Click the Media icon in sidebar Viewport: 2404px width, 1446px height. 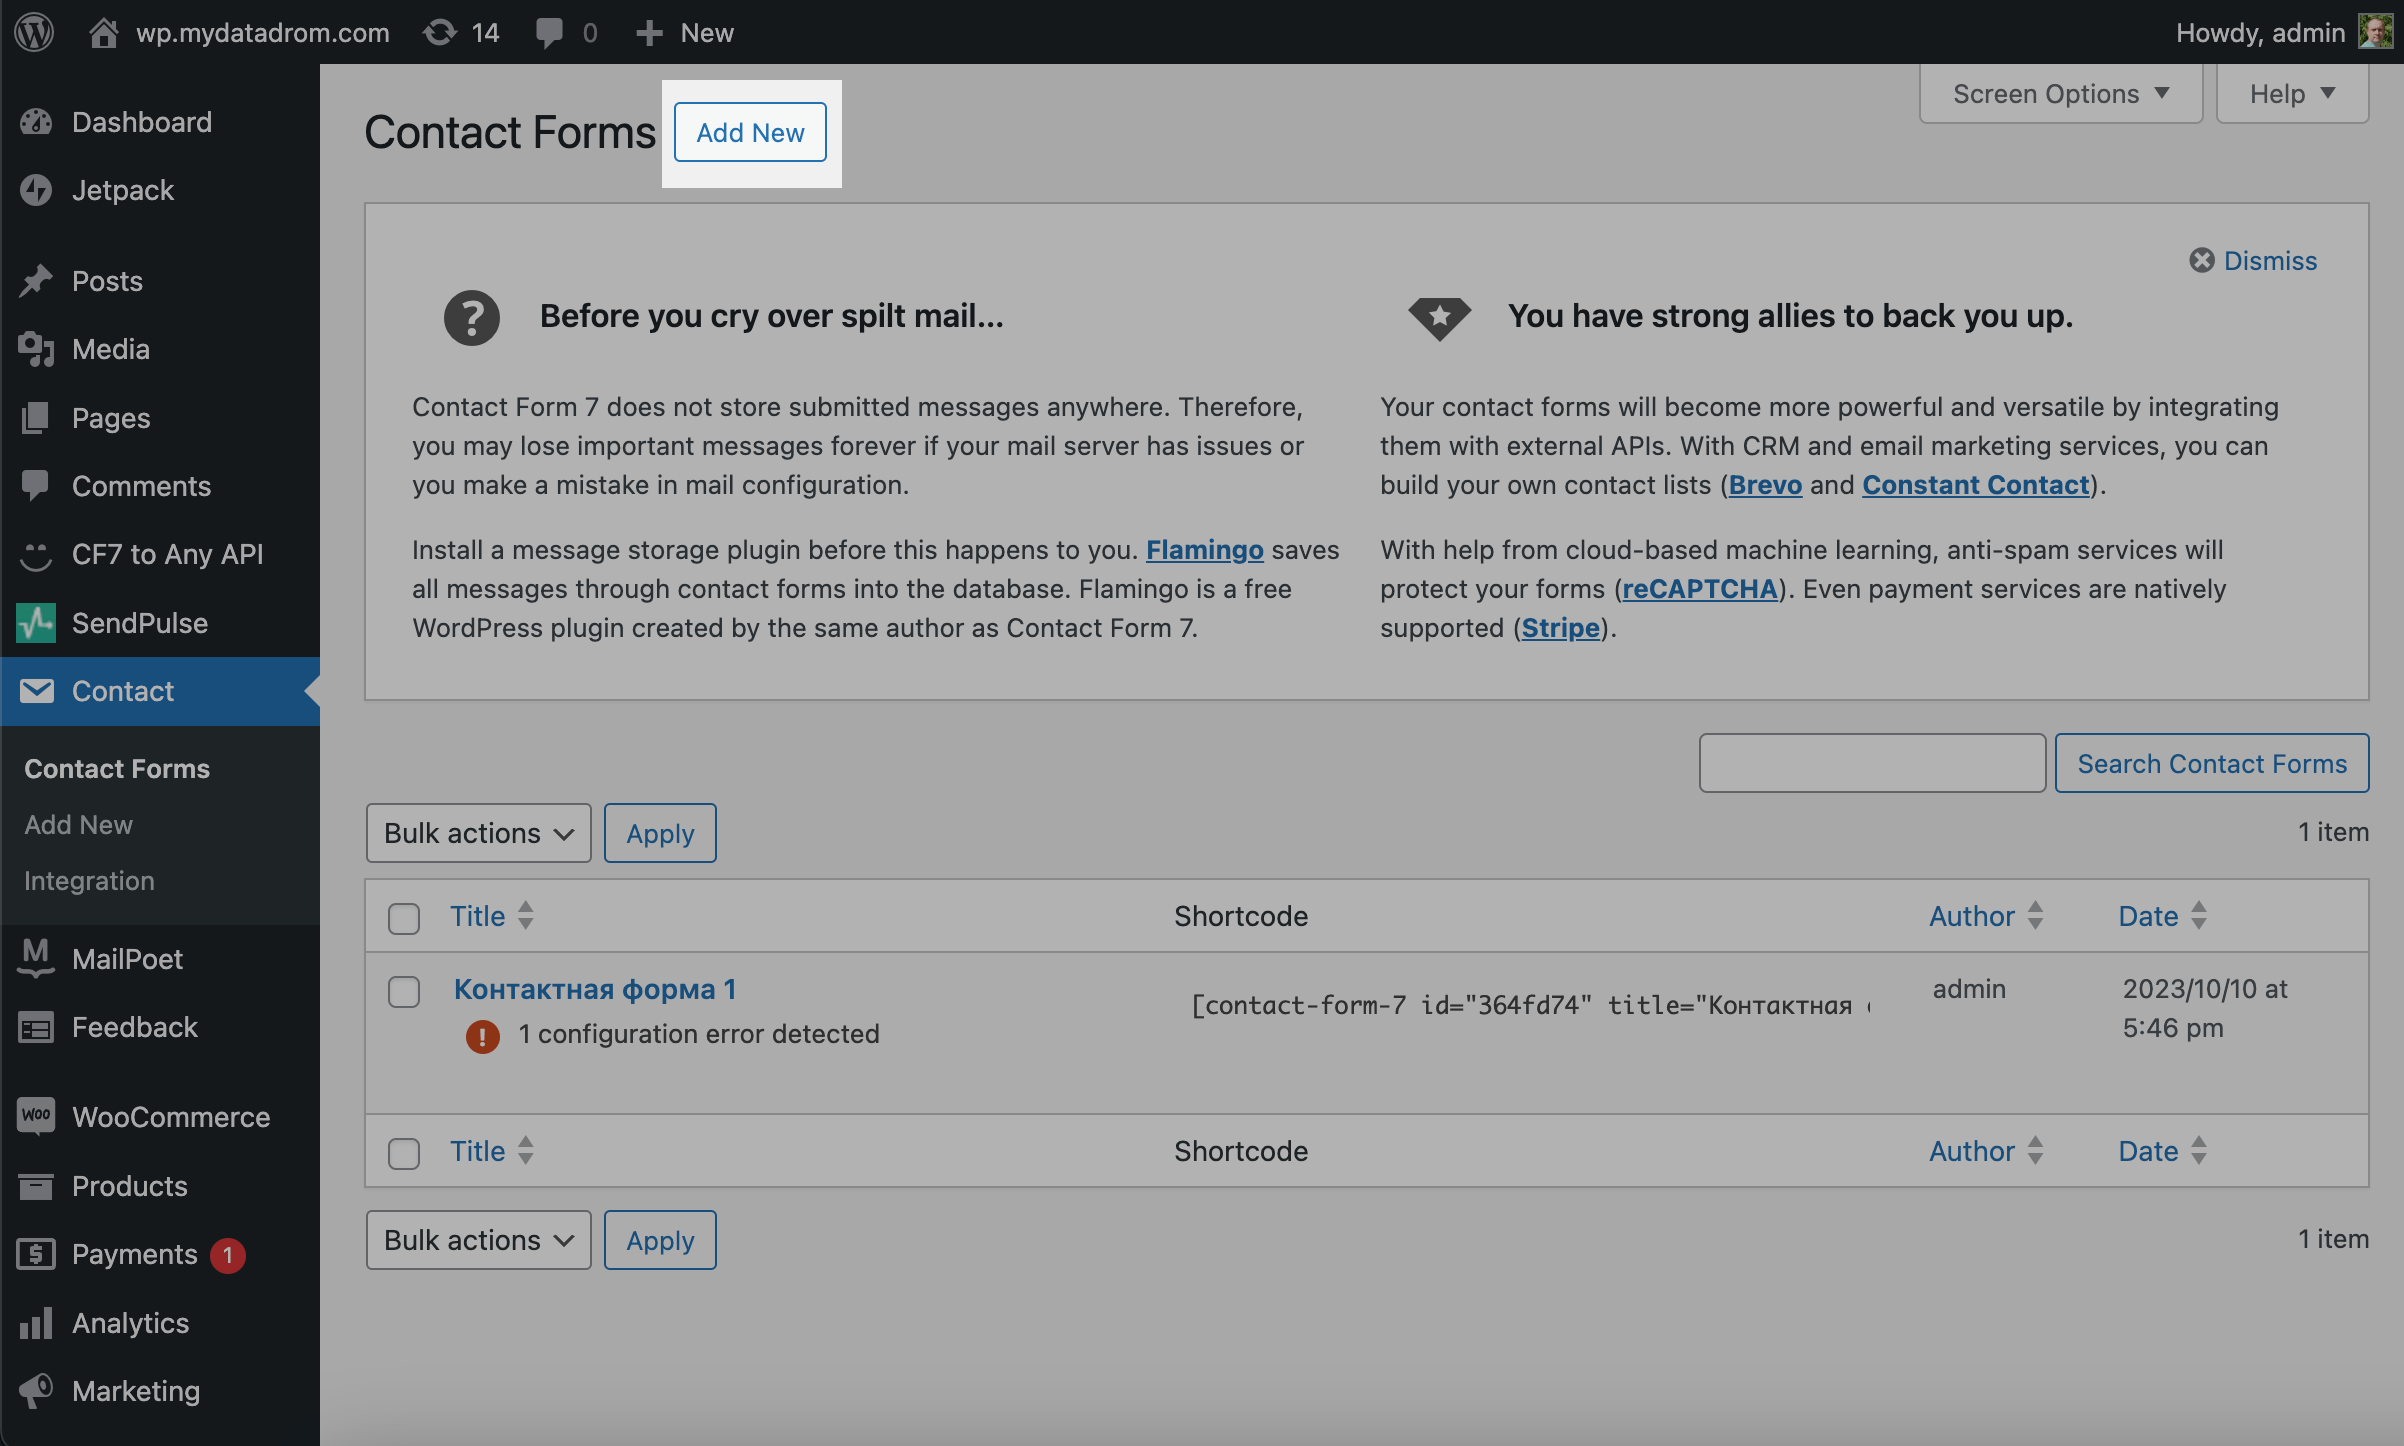click(x=36, y=349)
